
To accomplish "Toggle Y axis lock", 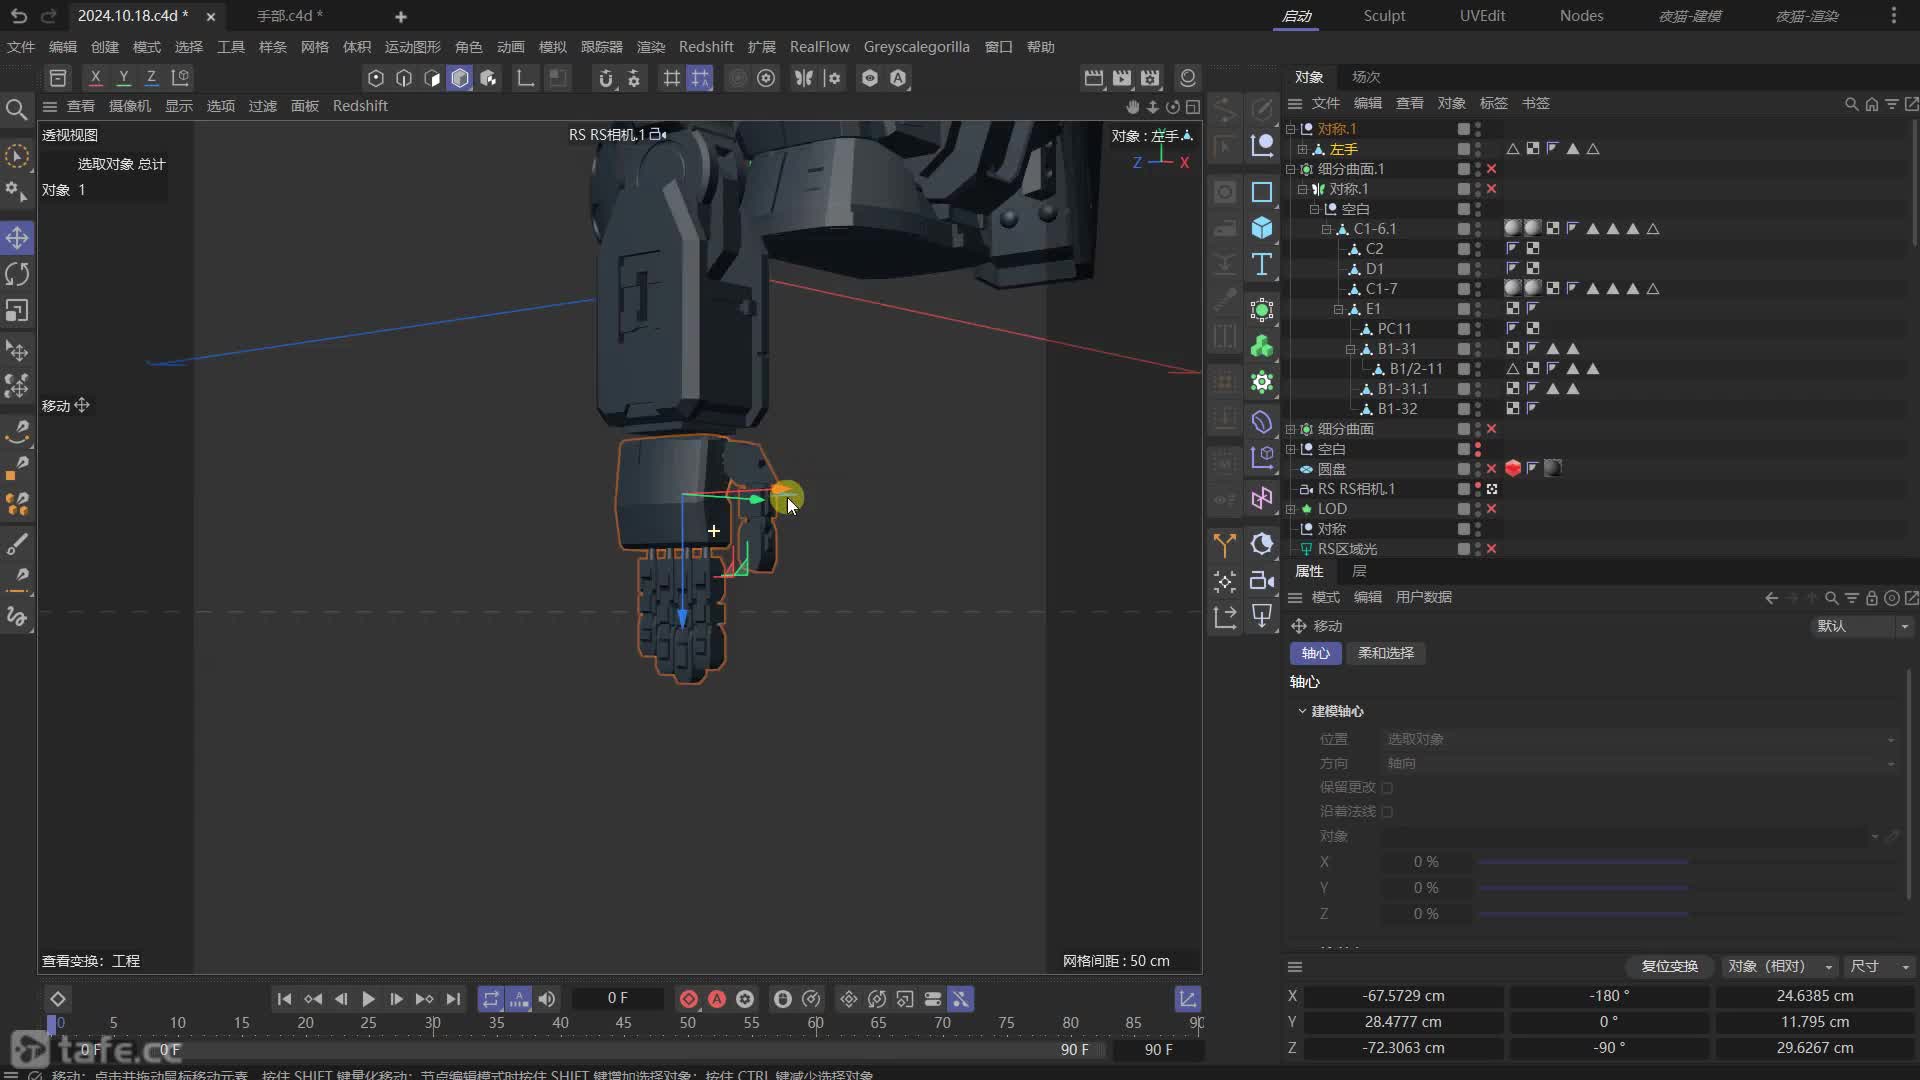I will point(123,77).
